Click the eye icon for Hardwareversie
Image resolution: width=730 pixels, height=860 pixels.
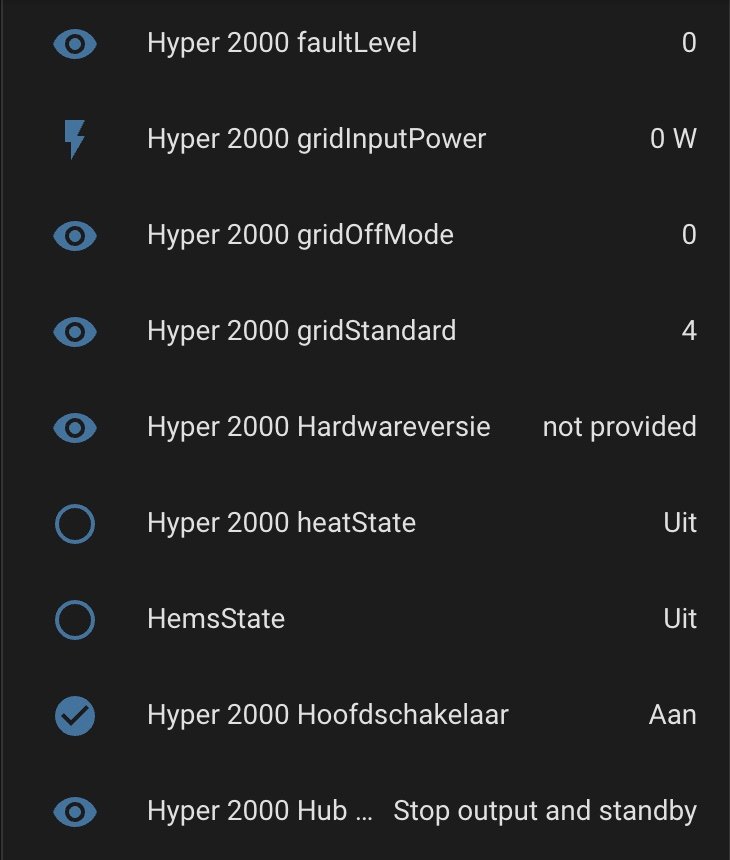[x=75, y=428]
